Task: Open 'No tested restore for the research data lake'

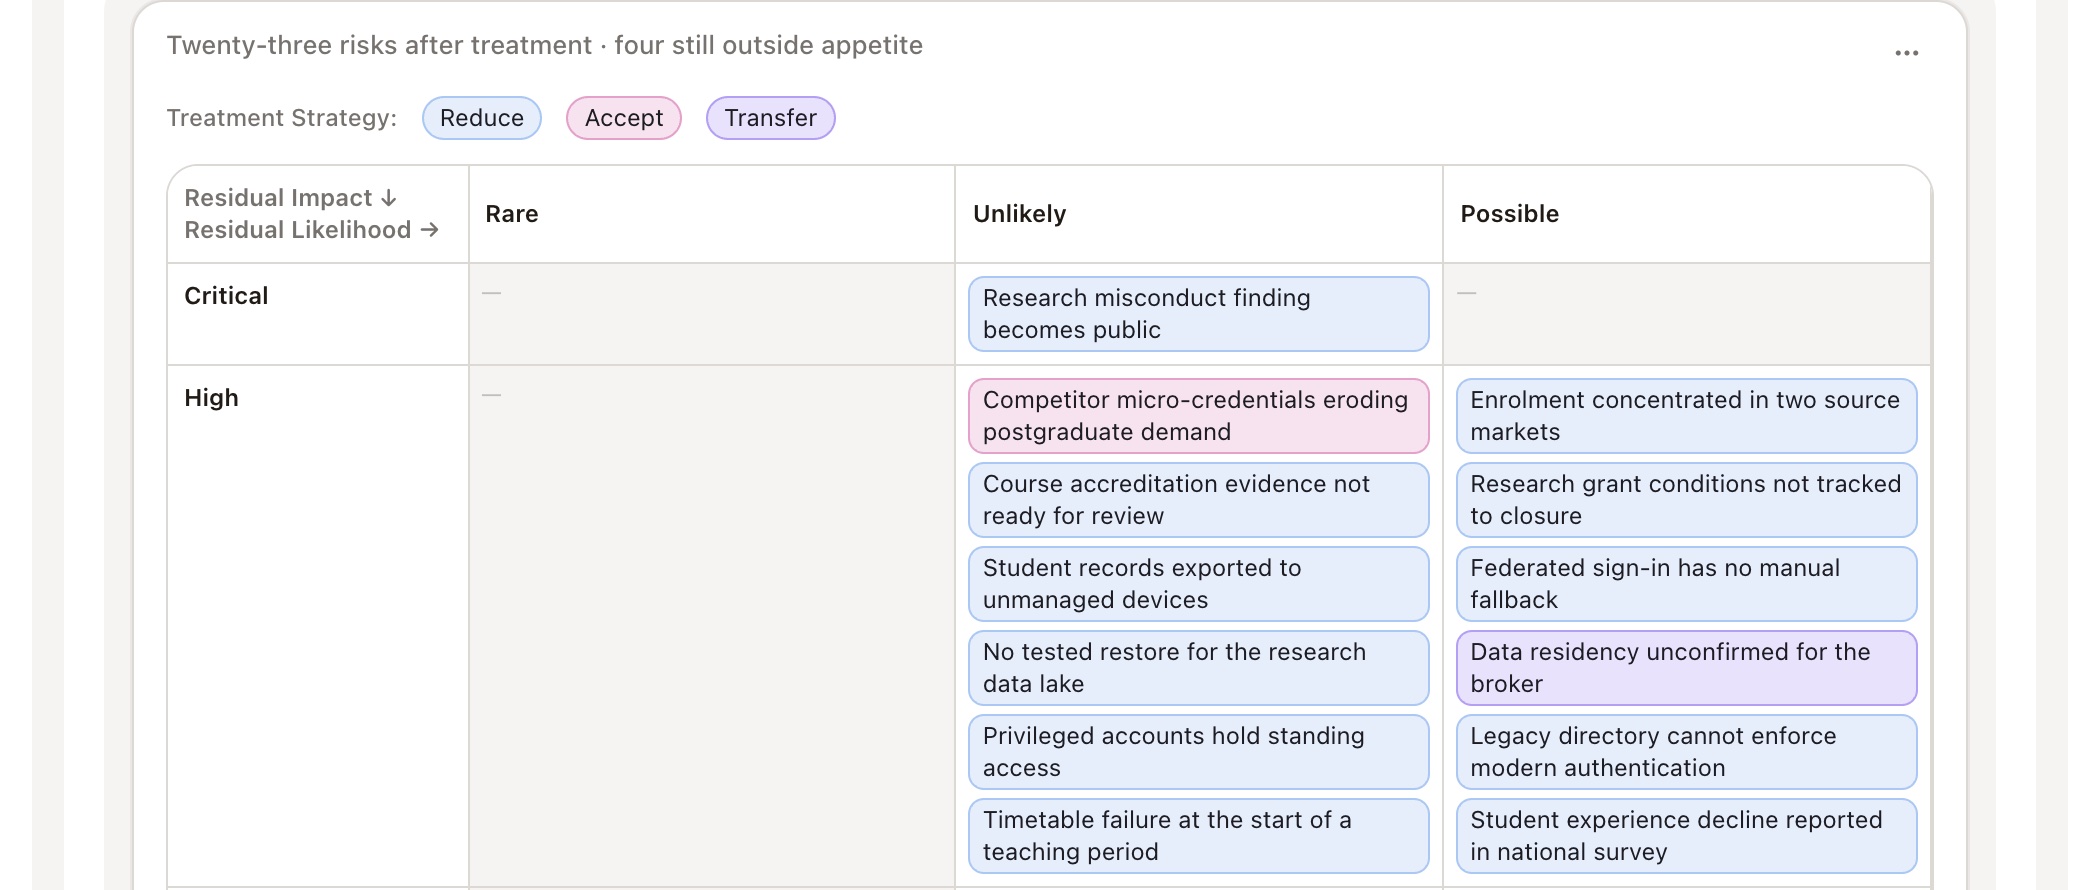Action: point(1199,668)
